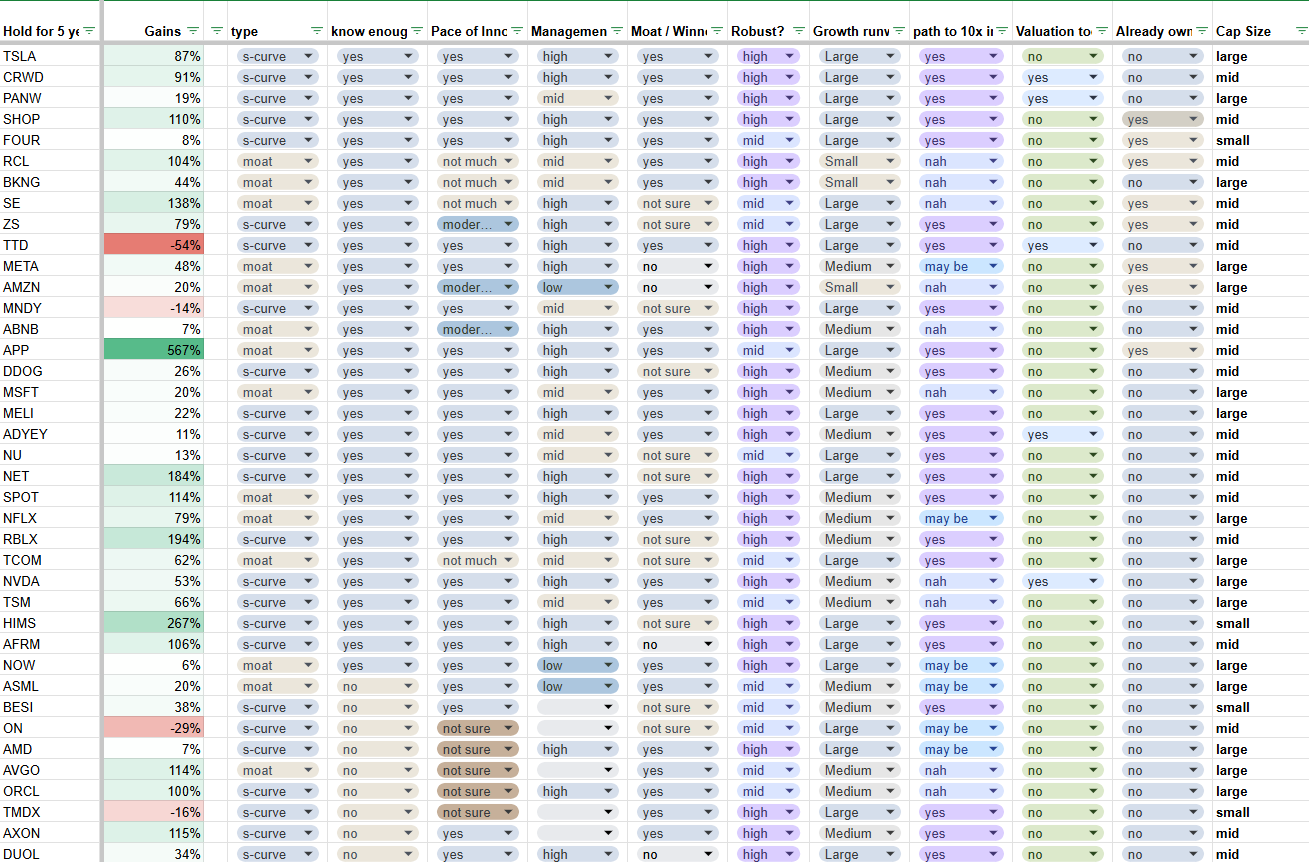Image resolution: width=1309 pixels, height=862 pixels.
Task: Select the DUOL ticker cell
Action: pos(50,854)
